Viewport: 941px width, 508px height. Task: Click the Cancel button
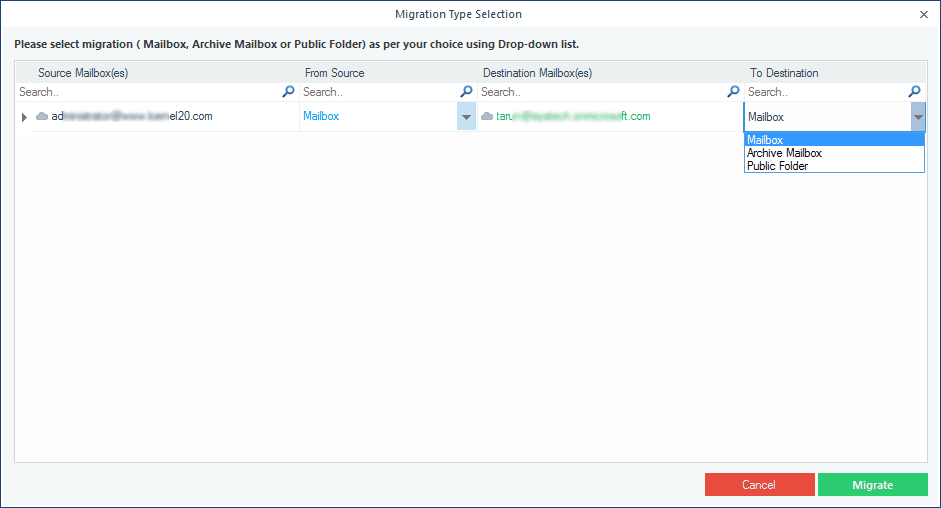click(759, 485)
